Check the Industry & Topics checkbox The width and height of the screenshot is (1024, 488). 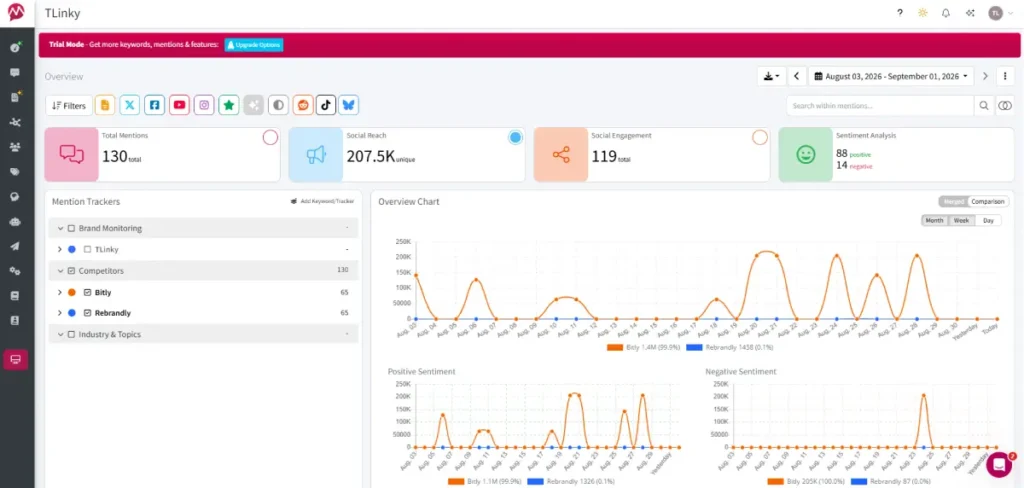pos(71,334)
